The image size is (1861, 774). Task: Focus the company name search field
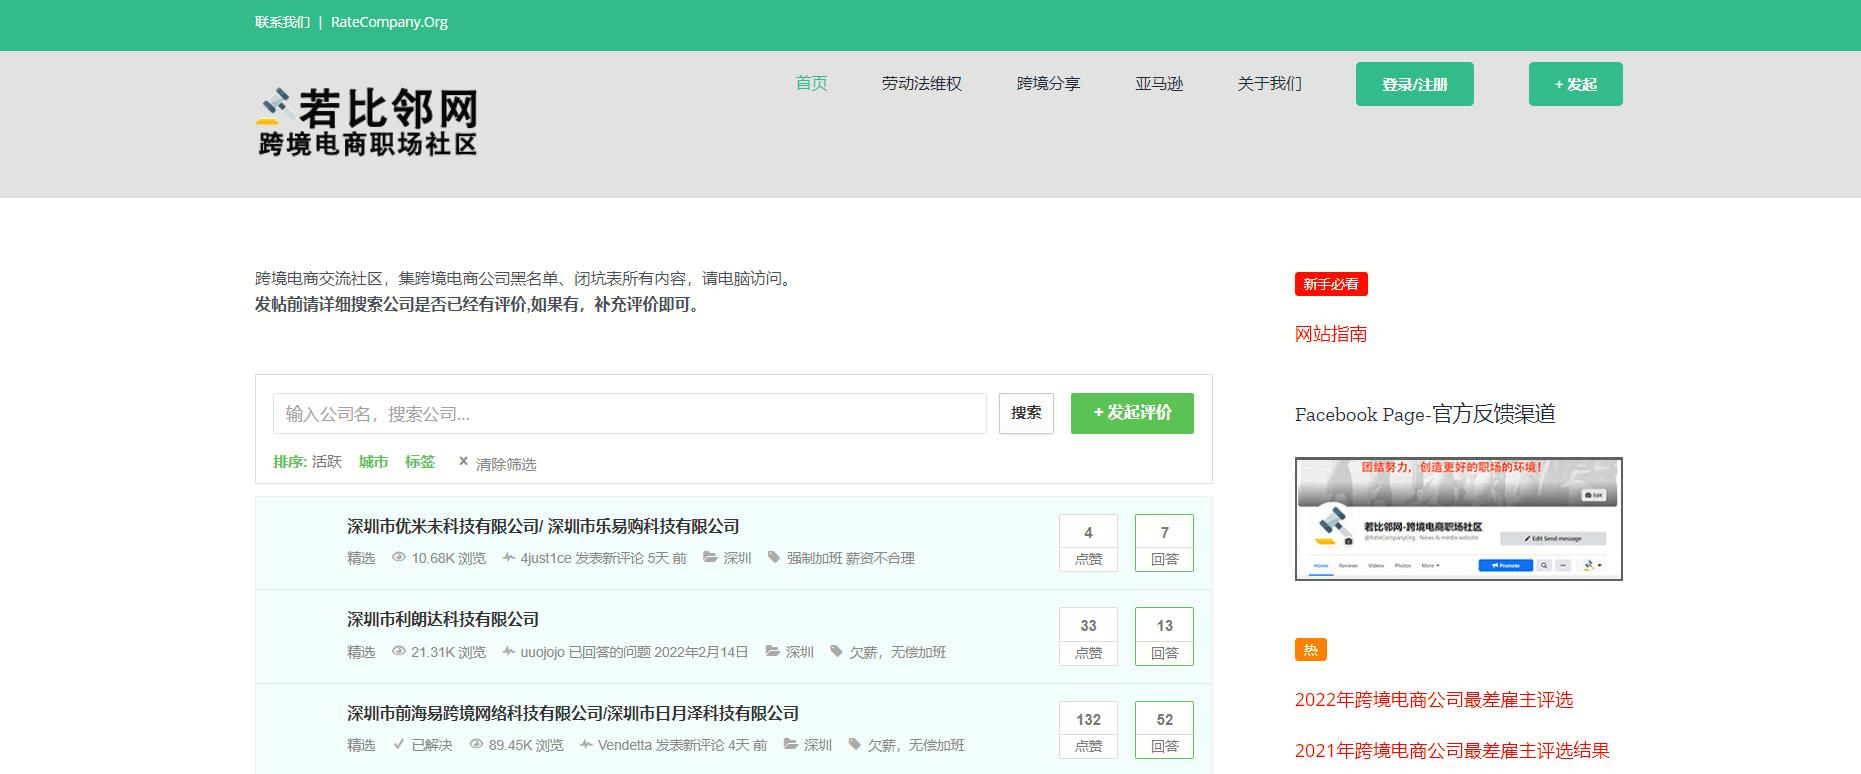click(x=630, y=413)
